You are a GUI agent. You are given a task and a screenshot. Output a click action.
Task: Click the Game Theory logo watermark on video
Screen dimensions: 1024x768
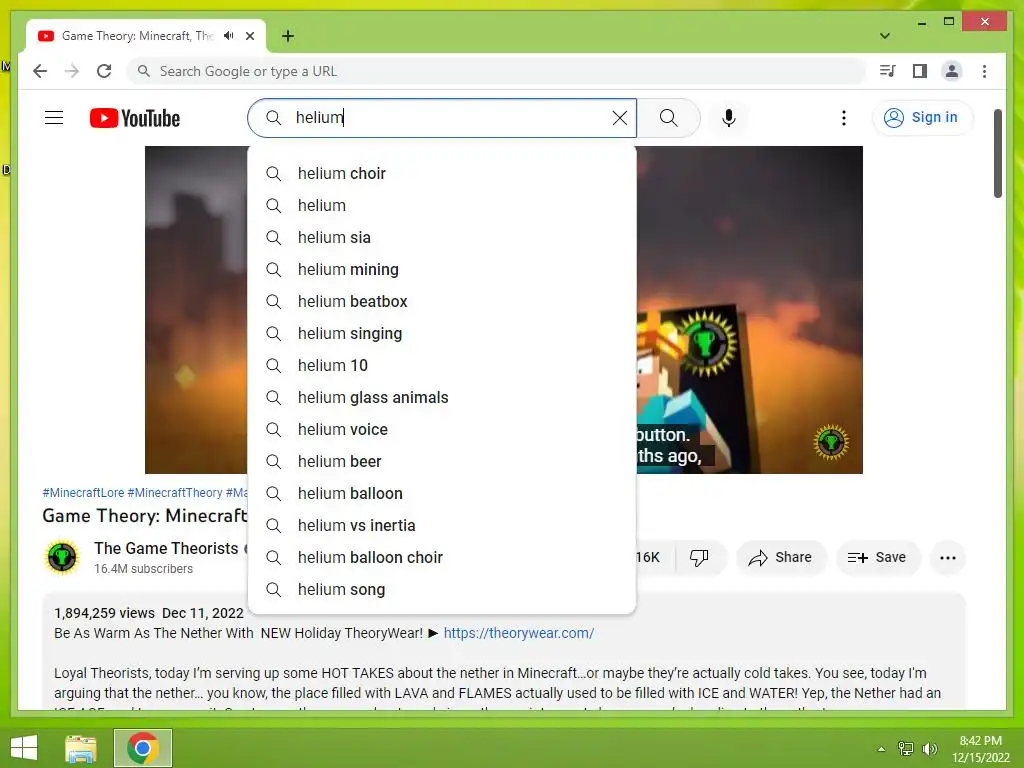click(x=831, y=442)
